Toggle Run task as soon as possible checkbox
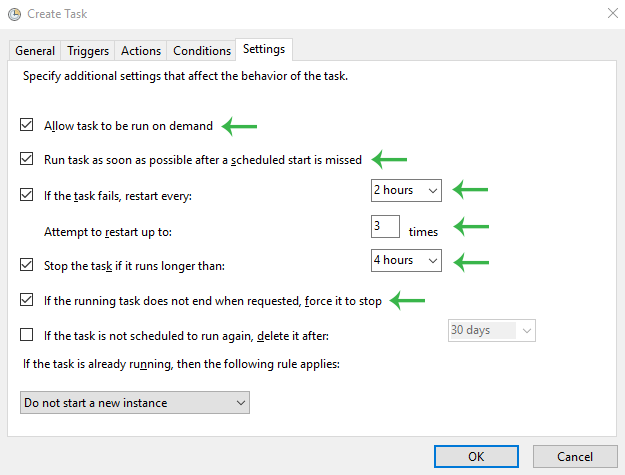This screenshot has width=625, height=475. pyautogui.click(x=27, y=159)
